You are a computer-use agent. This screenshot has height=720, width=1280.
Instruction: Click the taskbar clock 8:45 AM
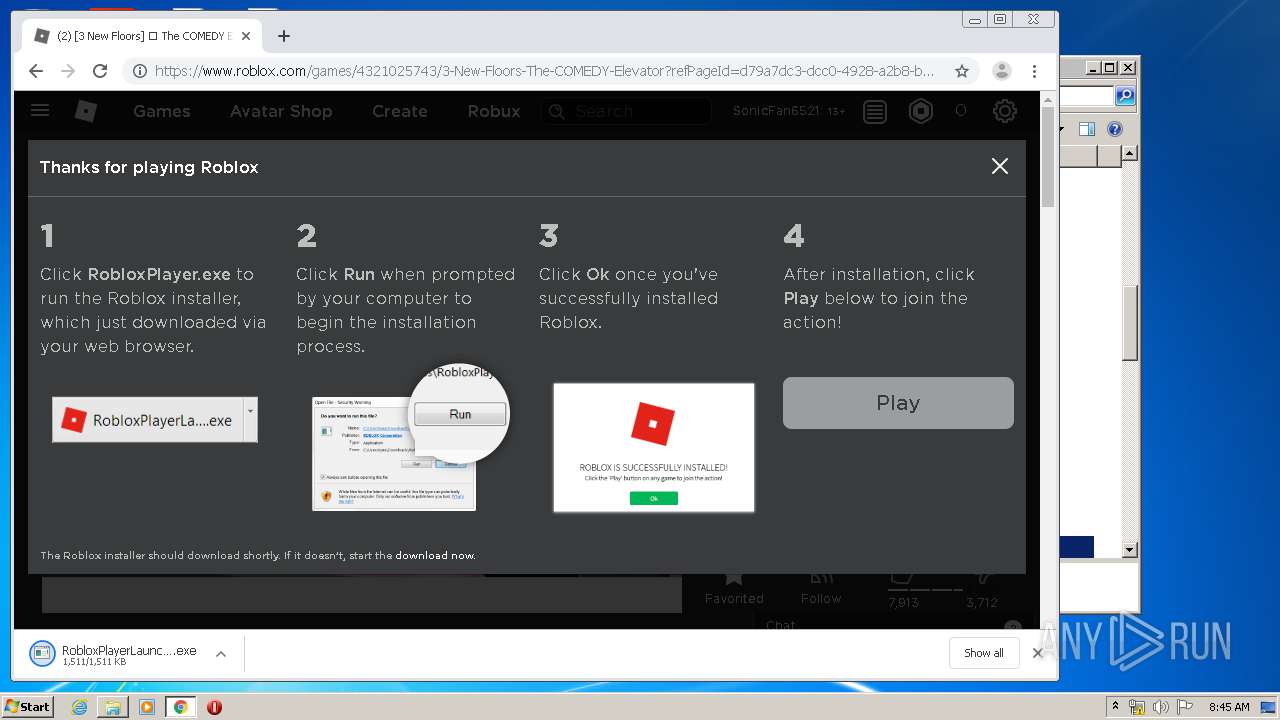click(x=1229, y=707)
